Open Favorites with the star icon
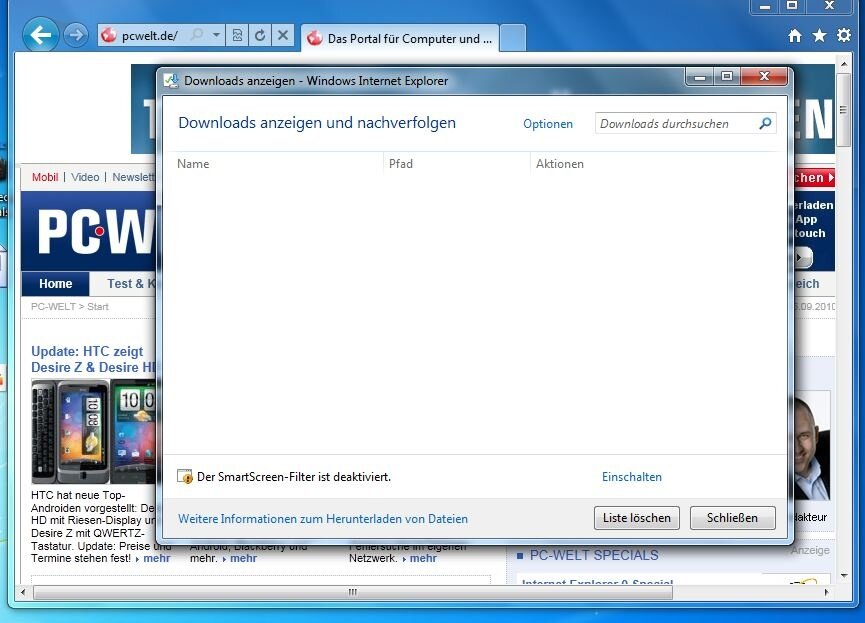Image resolution: width=865 pixels, height=623 pixels. coord(819,36)
